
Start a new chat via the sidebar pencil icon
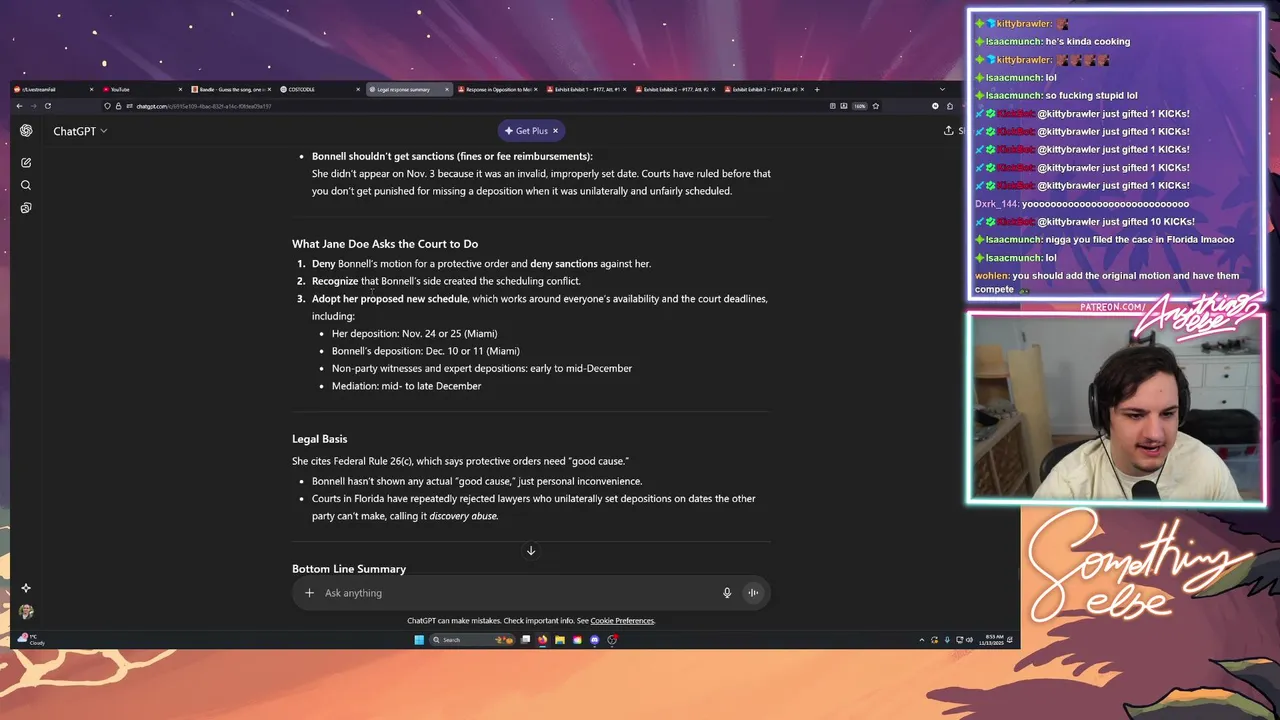click(x=26, y=162)
